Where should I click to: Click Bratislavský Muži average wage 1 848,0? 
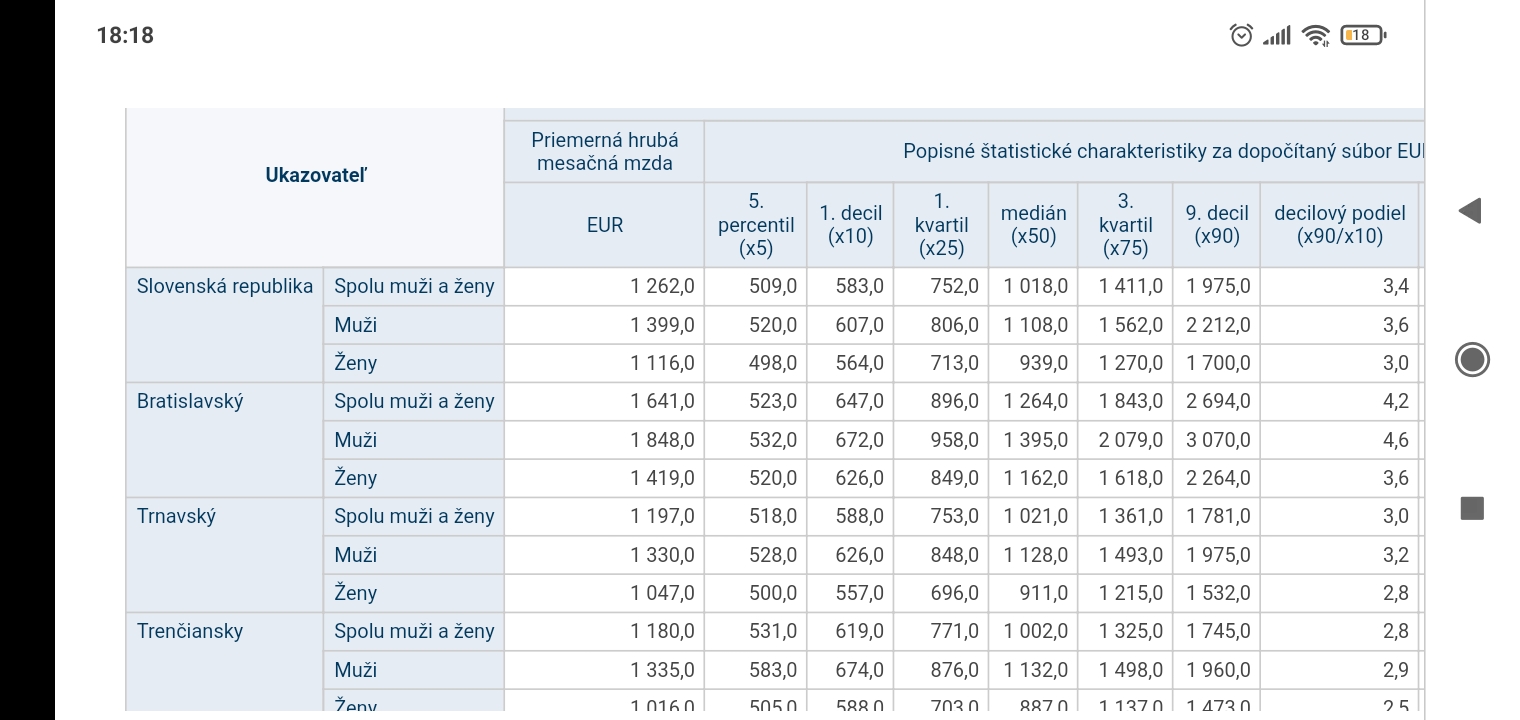tap(662, 440)
